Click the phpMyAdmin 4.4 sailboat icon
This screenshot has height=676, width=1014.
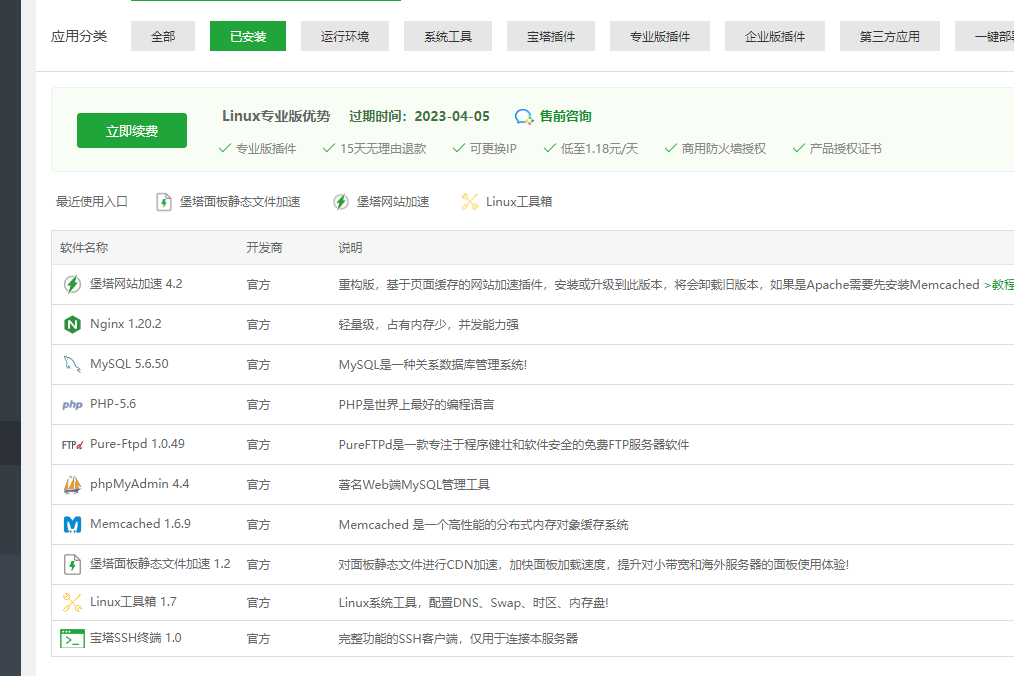click(72, 485)
